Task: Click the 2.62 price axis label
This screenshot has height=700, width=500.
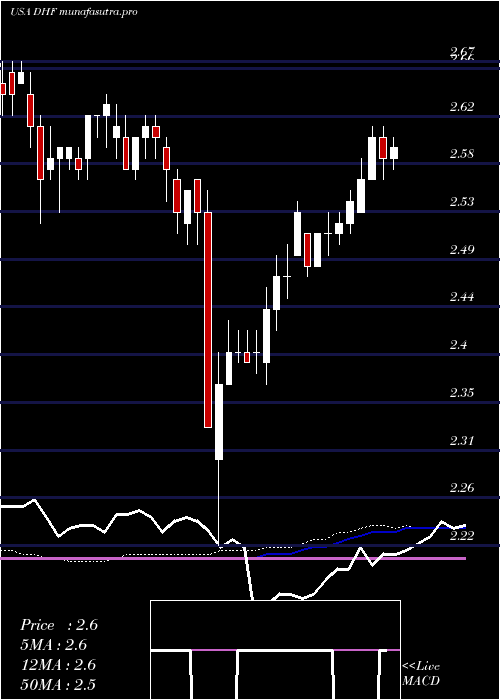Action: (462, 107)
